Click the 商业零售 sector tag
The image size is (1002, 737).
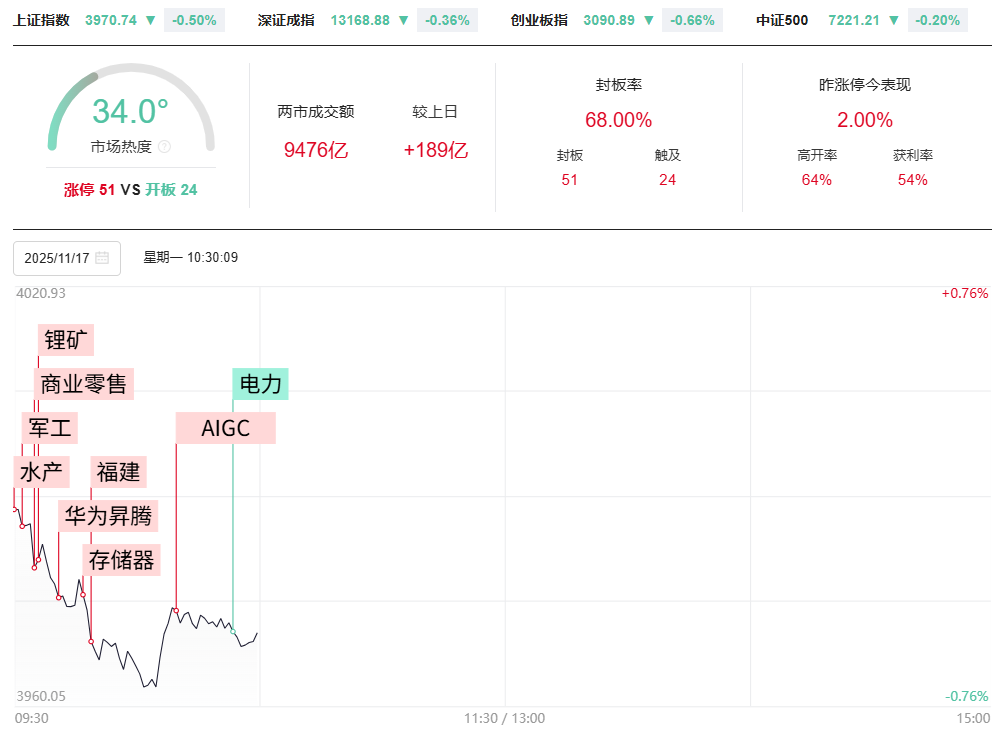[84, 383]
